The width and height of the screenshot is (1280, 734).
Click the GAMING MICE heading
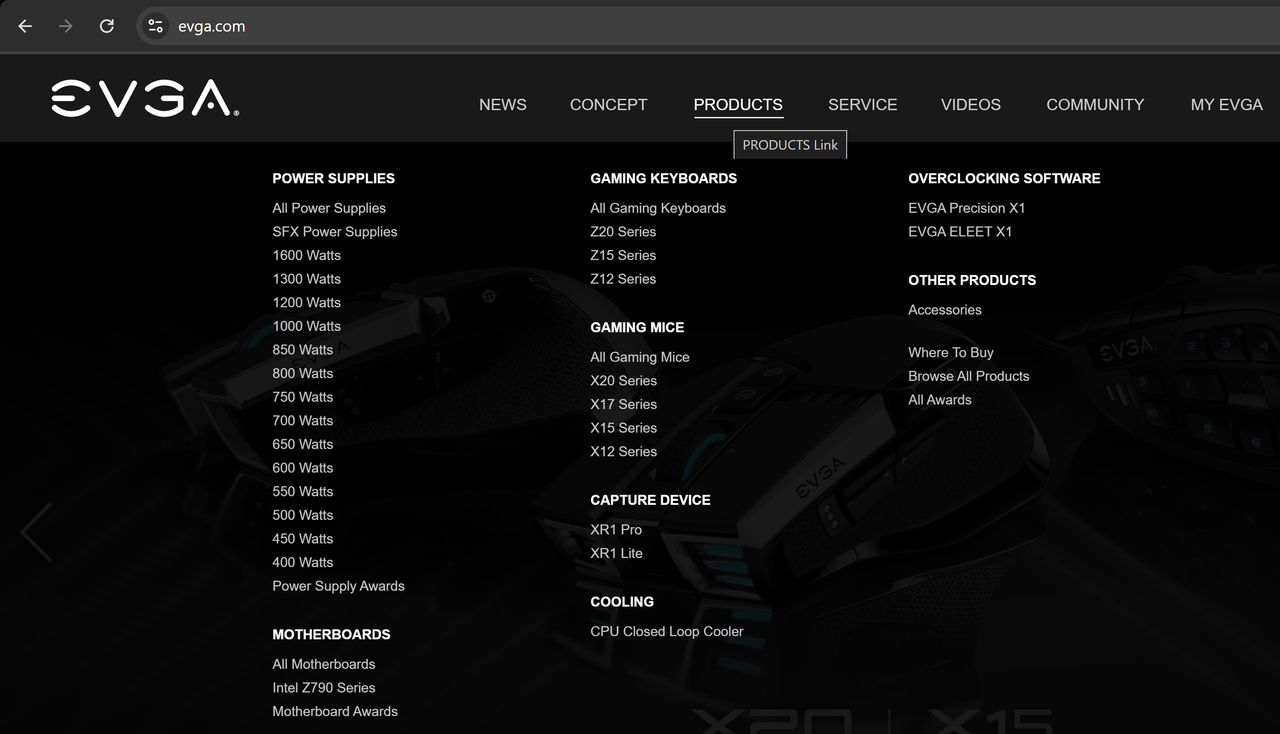pos(638,327)
